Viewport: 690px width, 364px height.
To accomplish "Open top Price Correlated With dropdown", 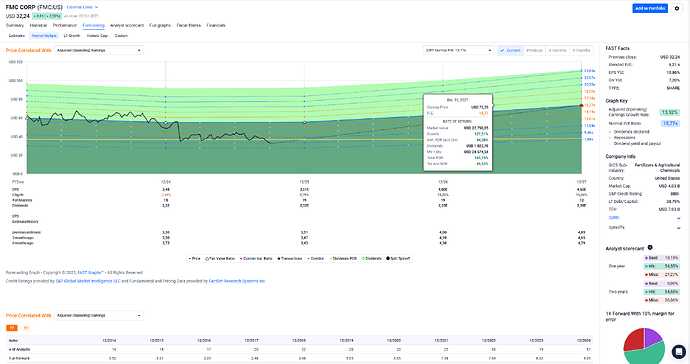I will [x=99, y=50].
